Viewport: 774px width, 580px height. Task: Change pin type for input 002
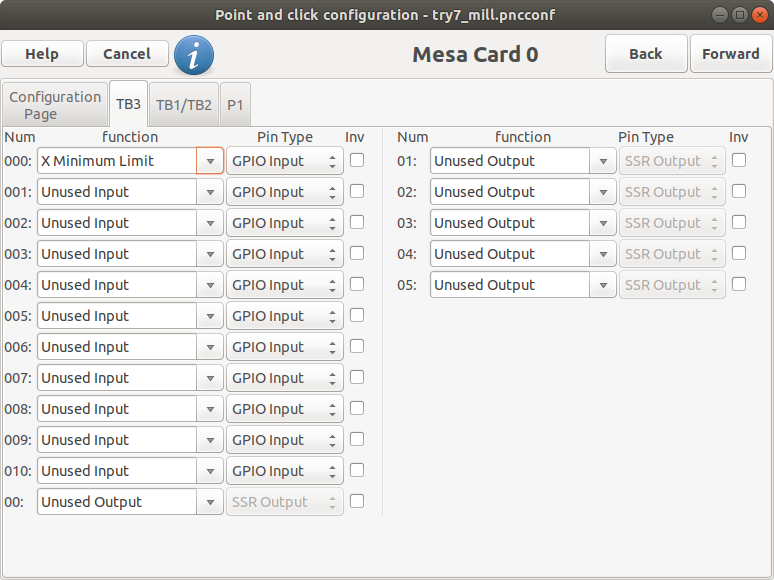[x=284, y=223]
